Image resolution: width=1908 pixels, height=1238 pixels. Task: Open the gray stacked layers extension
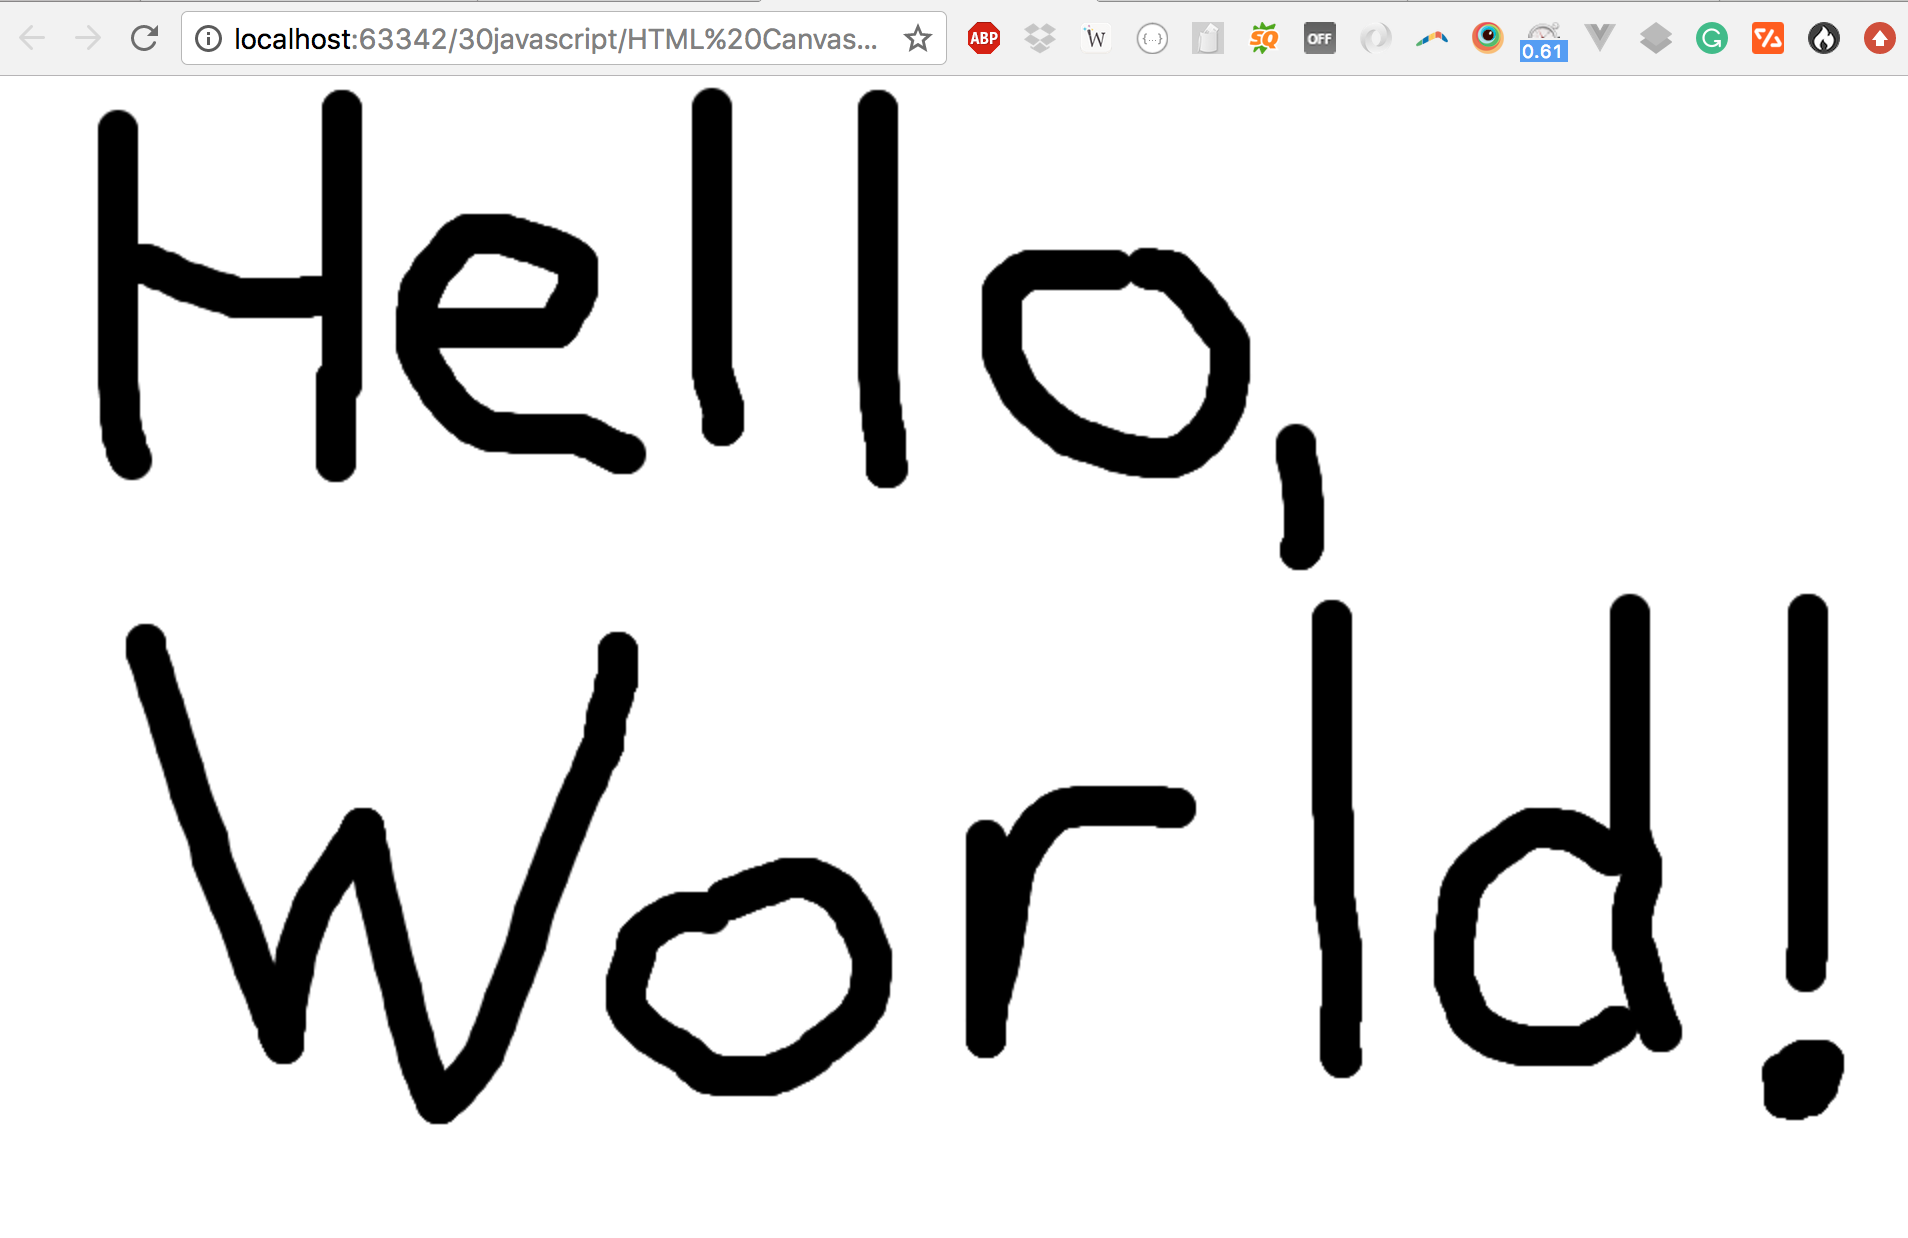pos(1656,39)
